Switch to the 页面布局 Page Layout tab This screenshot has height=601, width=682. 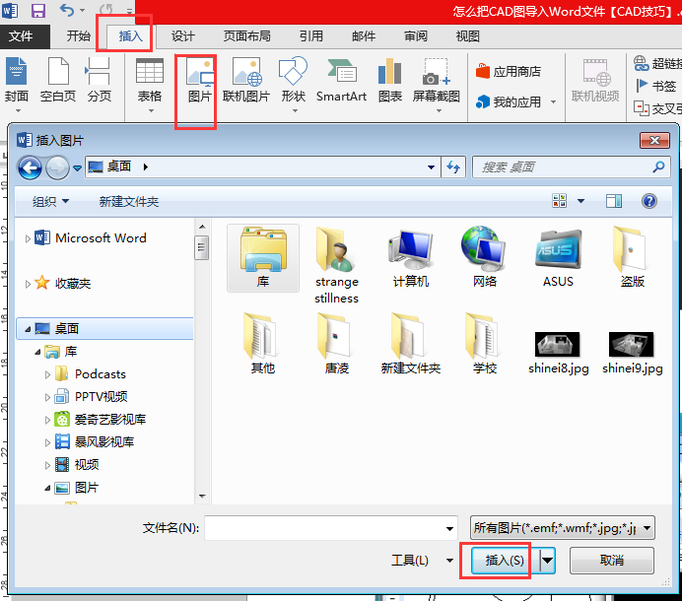click(247, 36)
